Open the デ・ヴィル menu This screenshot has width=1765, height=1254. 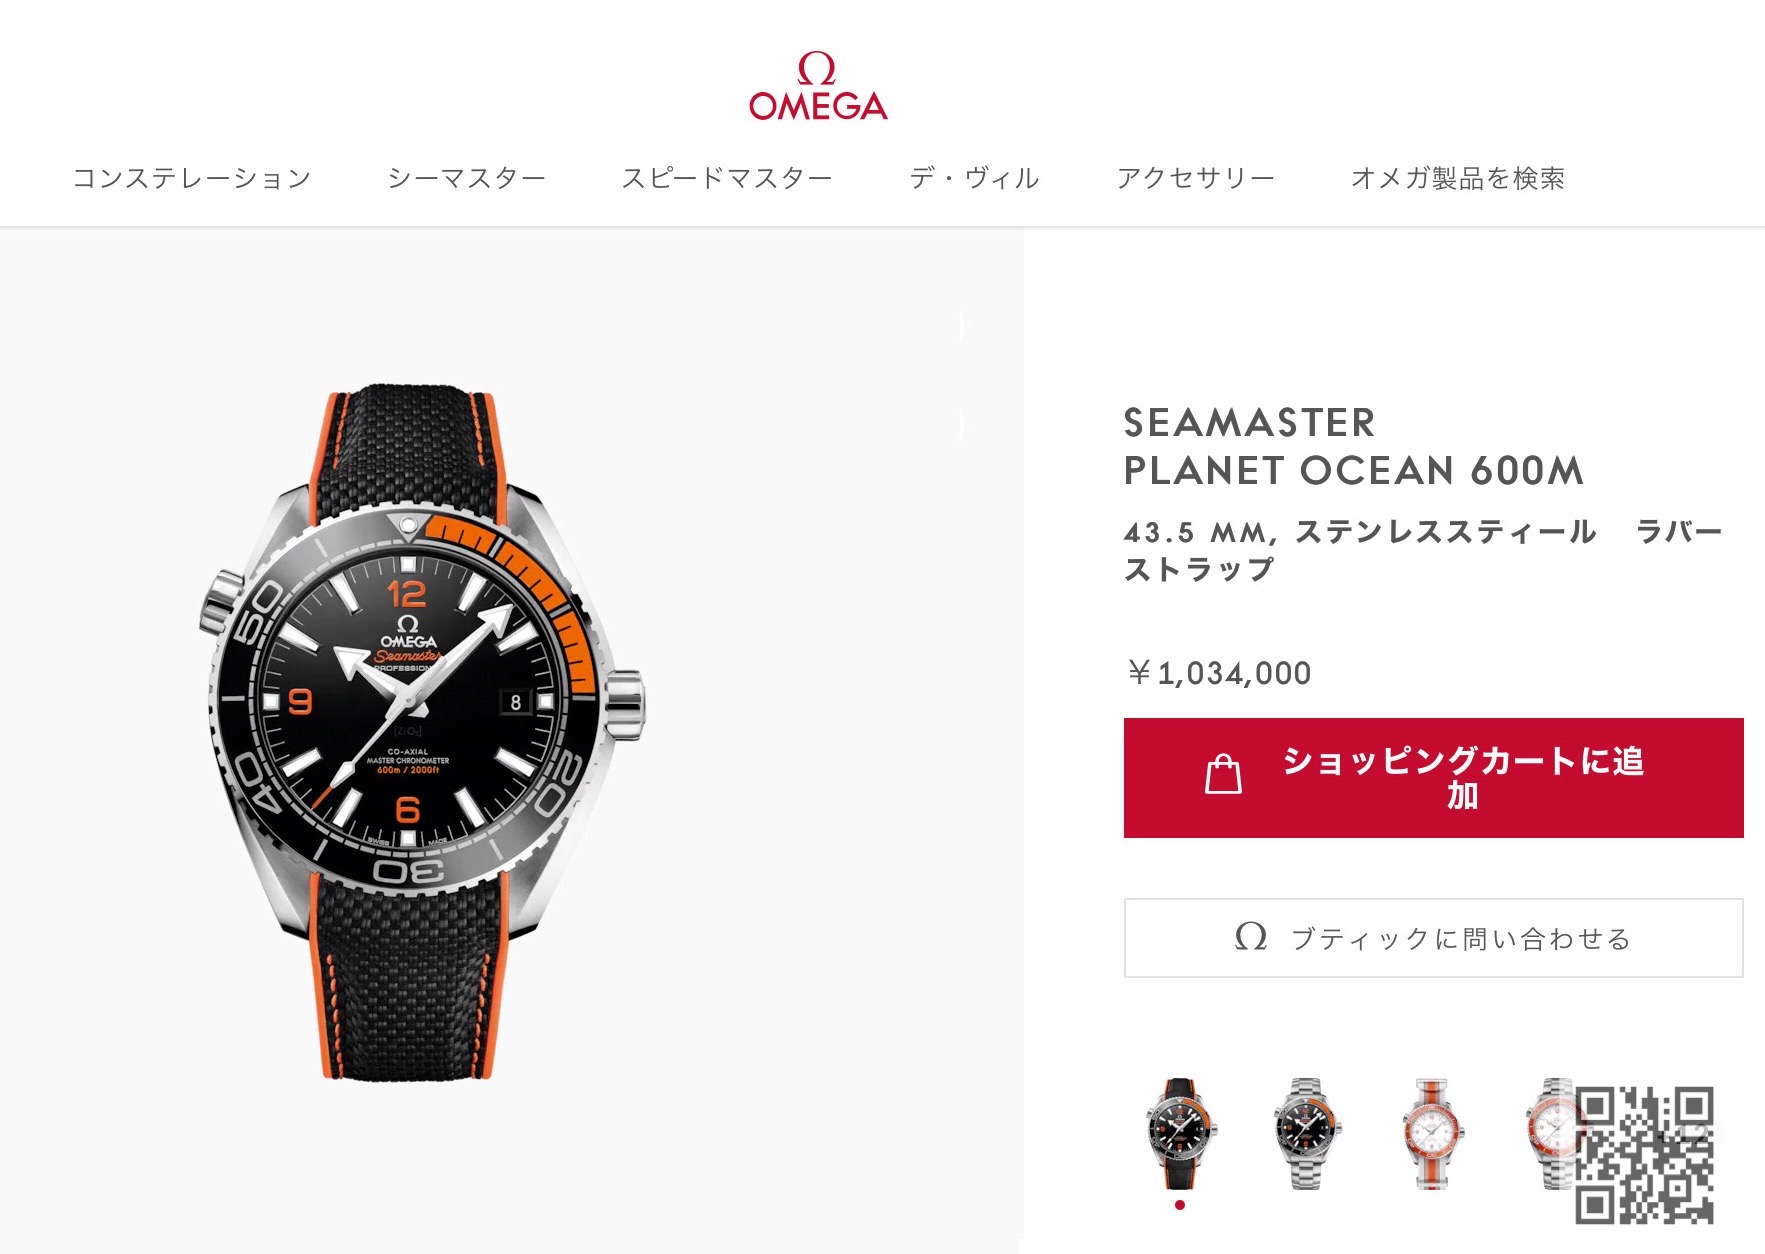[x=974, y=178]
